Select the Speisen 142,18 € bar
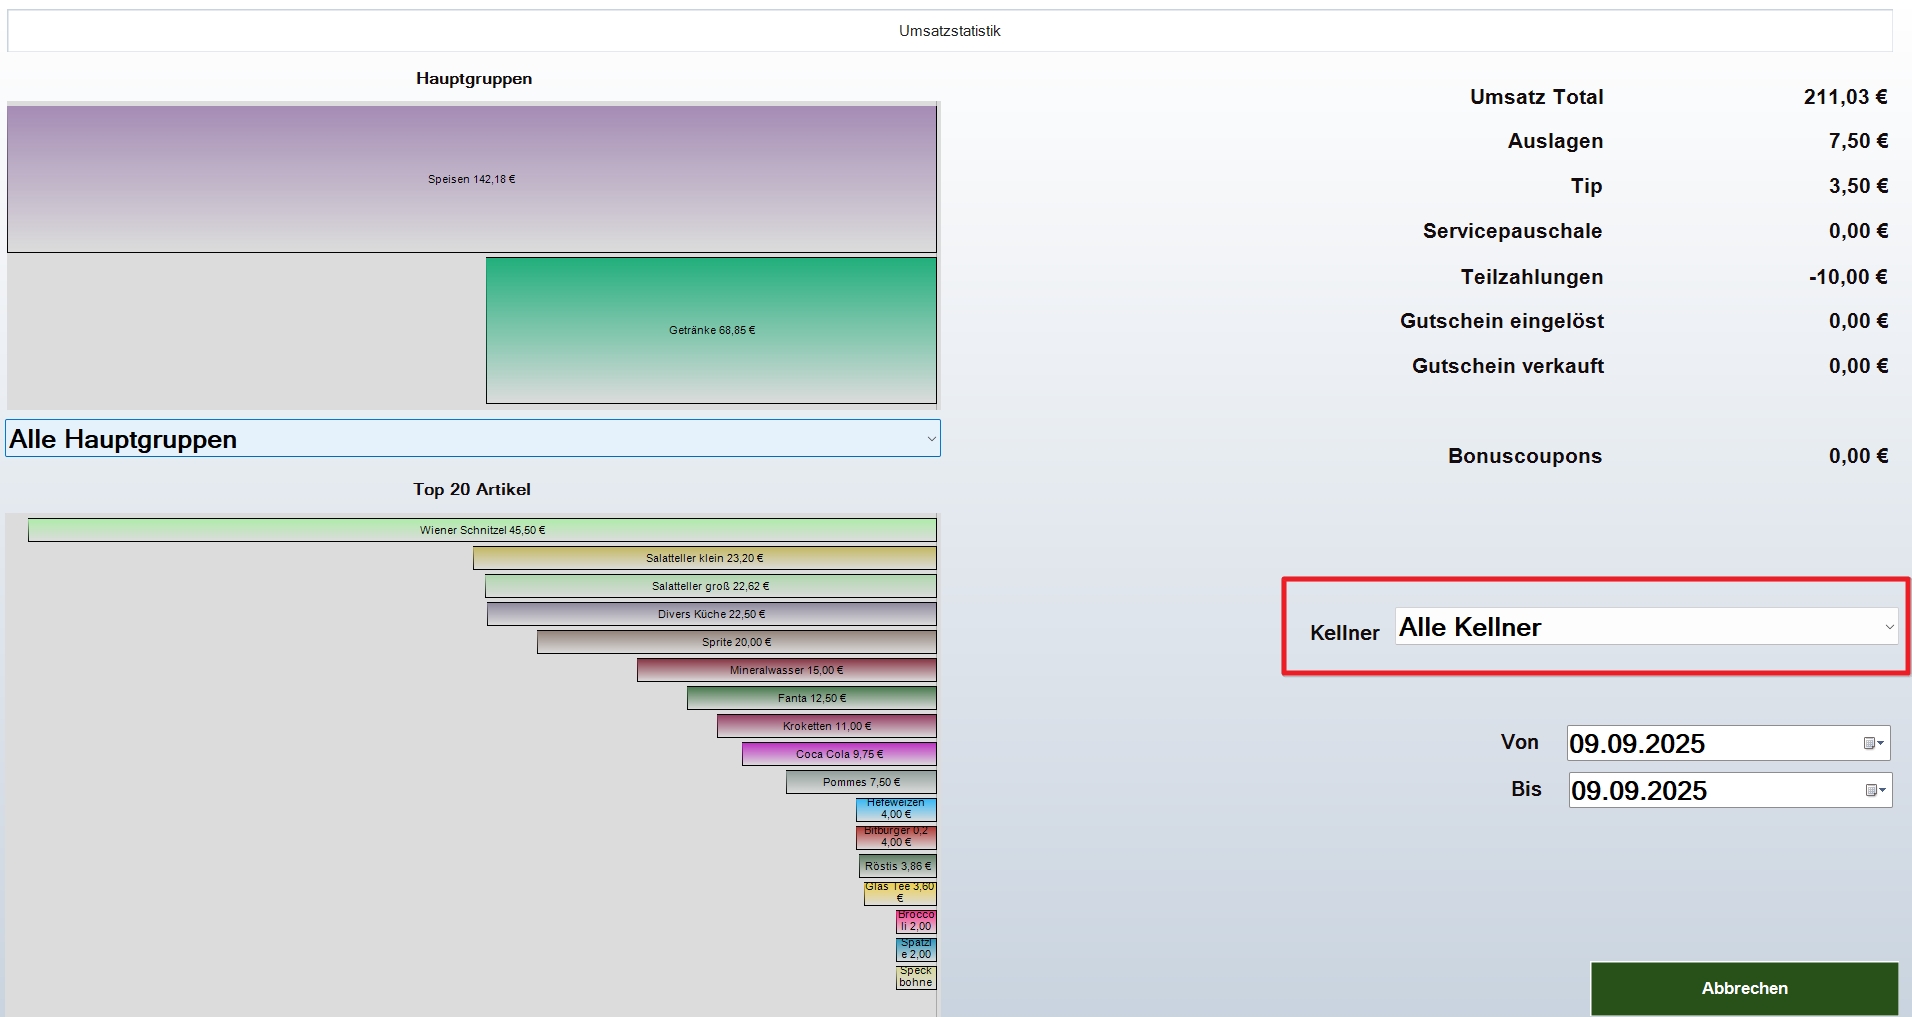Viewport: 1912px width, 1017px height. click(x=472, y=179)
